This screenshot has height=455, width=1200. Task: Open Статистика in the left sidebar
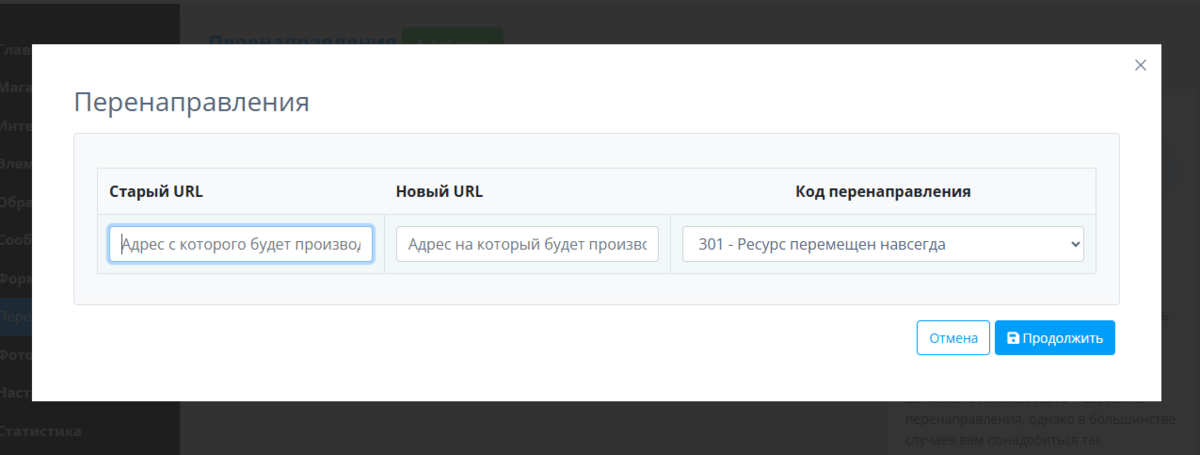(x=40, y=432)
